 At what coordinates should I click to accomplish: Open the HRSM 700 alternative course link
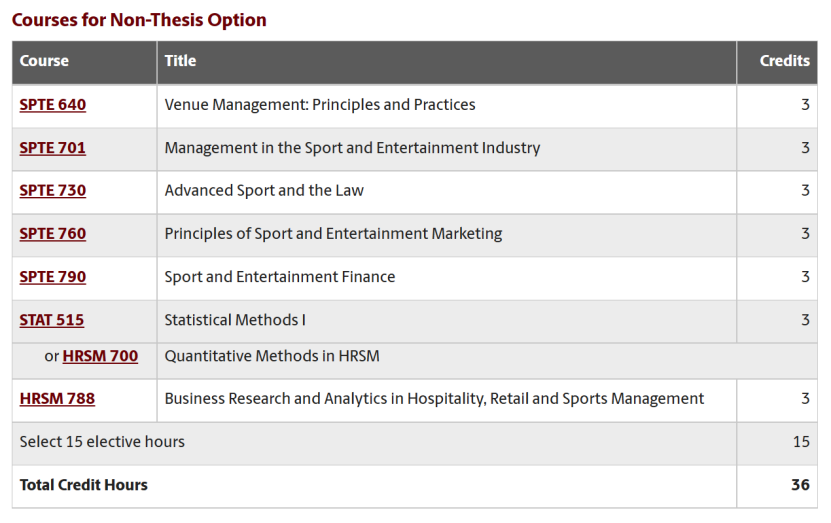click(x=100, y=356)
